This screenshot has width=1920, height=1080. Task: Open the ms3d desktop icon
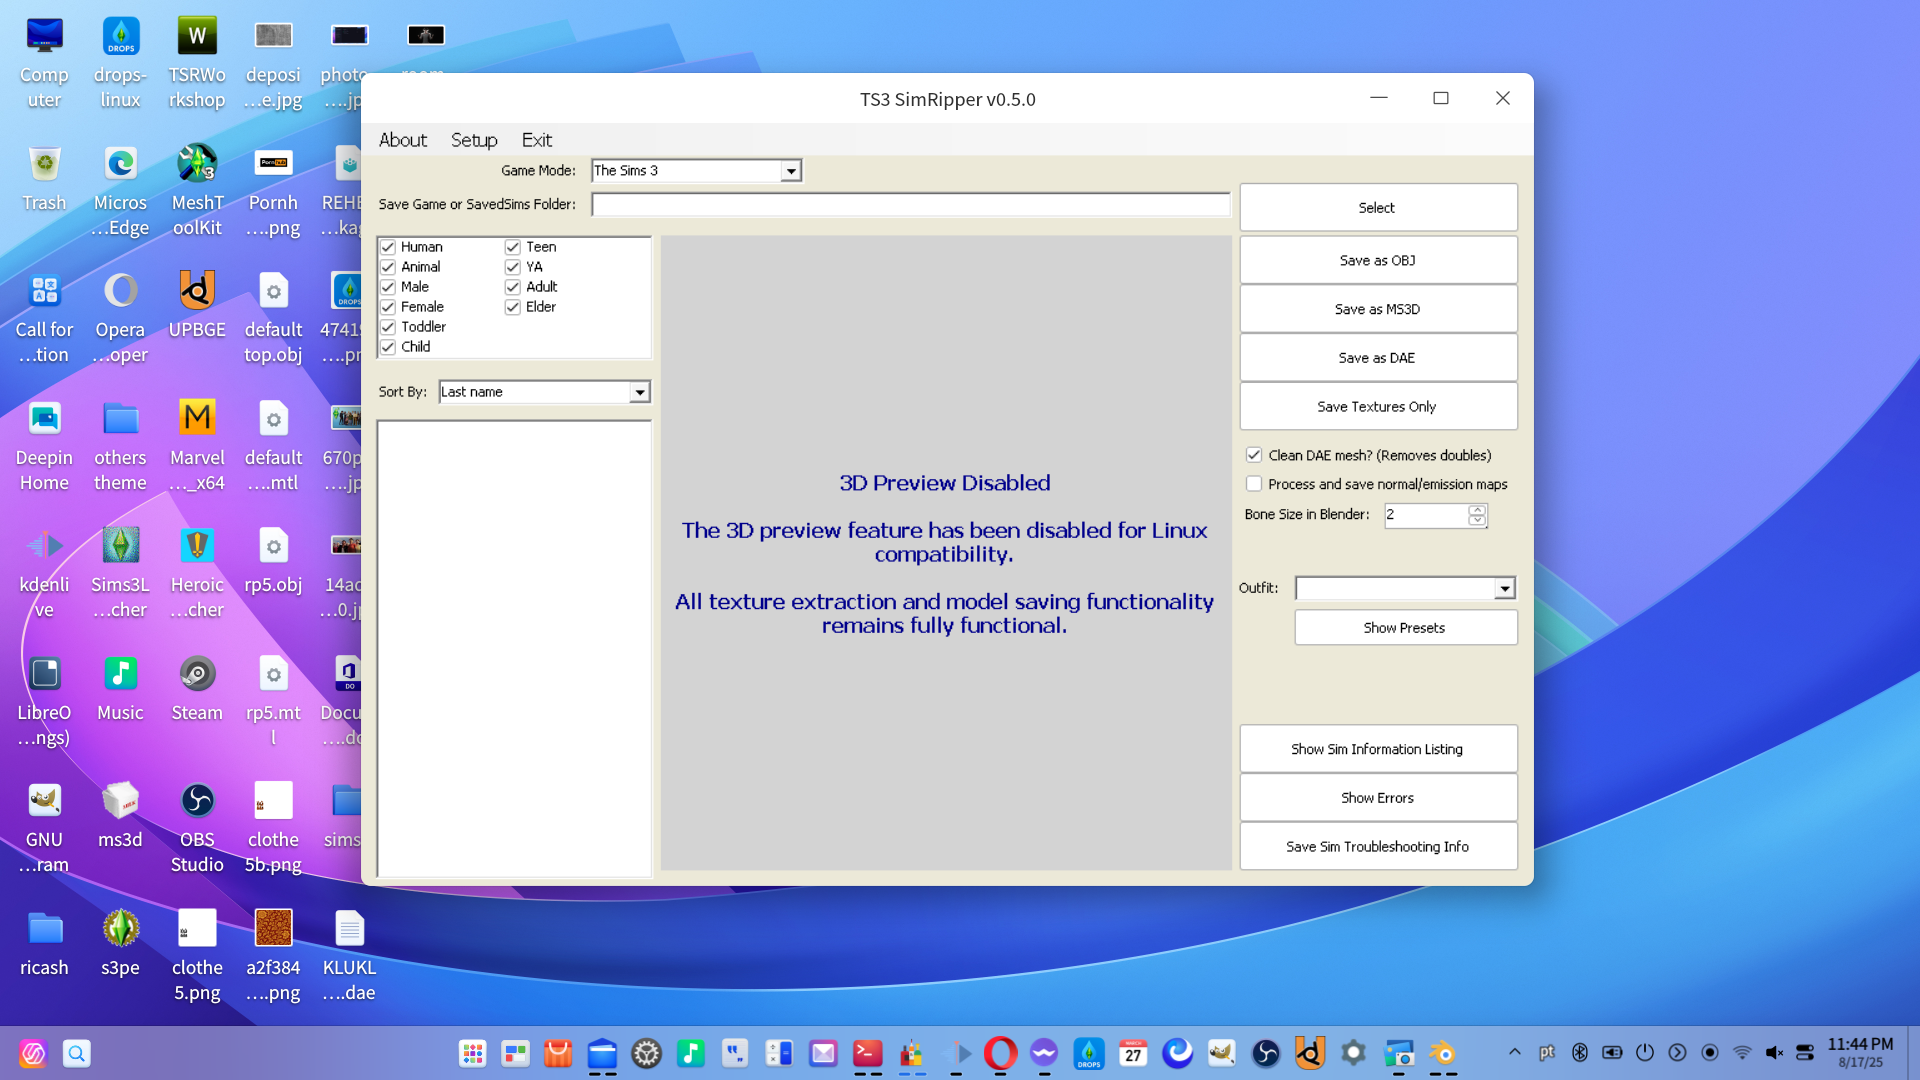click(120, 801)
